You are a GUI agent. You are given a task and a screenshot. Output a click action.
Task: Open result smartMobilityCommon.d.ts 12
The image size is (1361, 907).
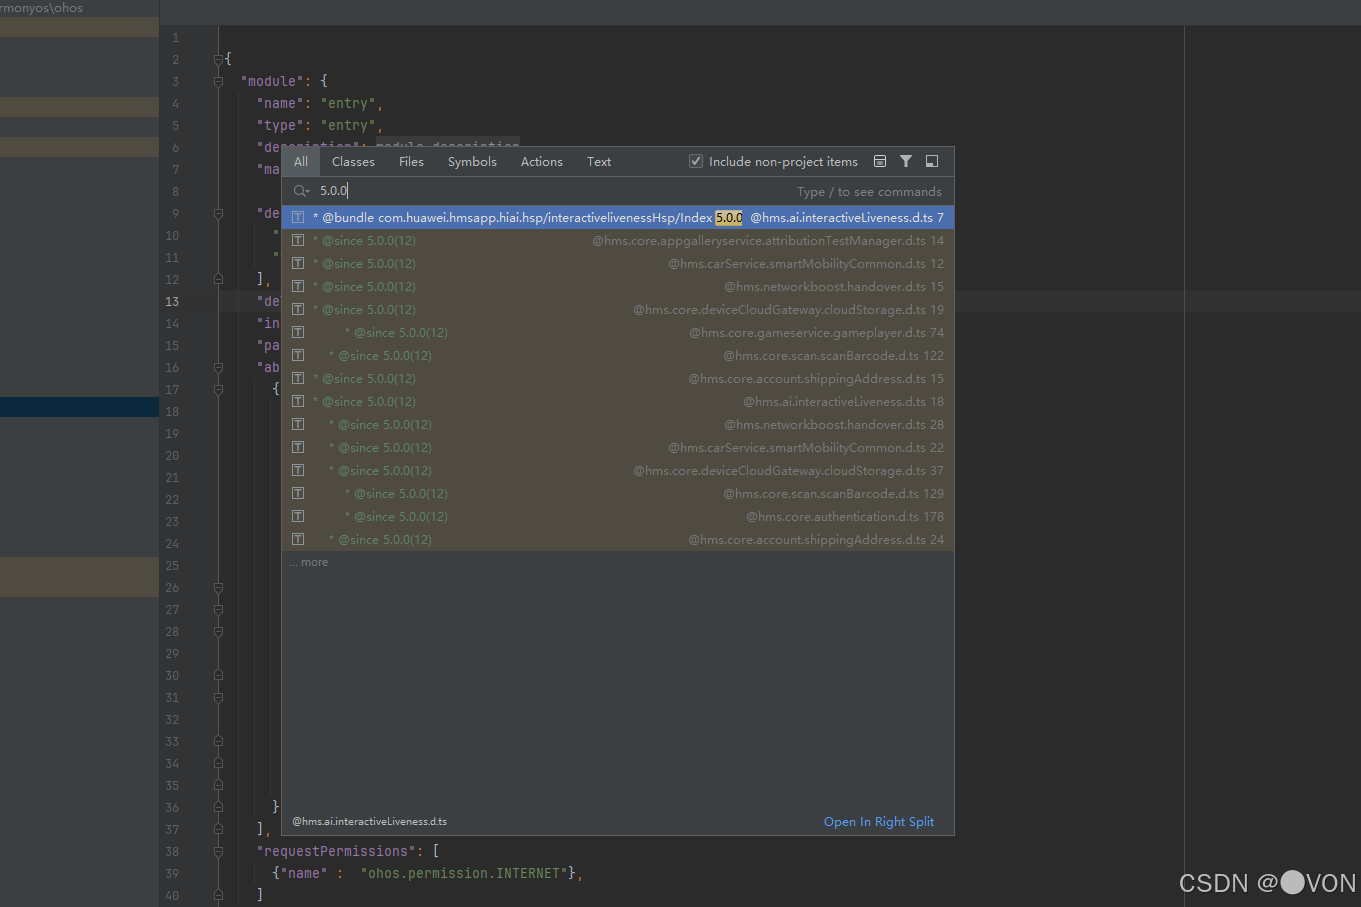pos(618,264)
